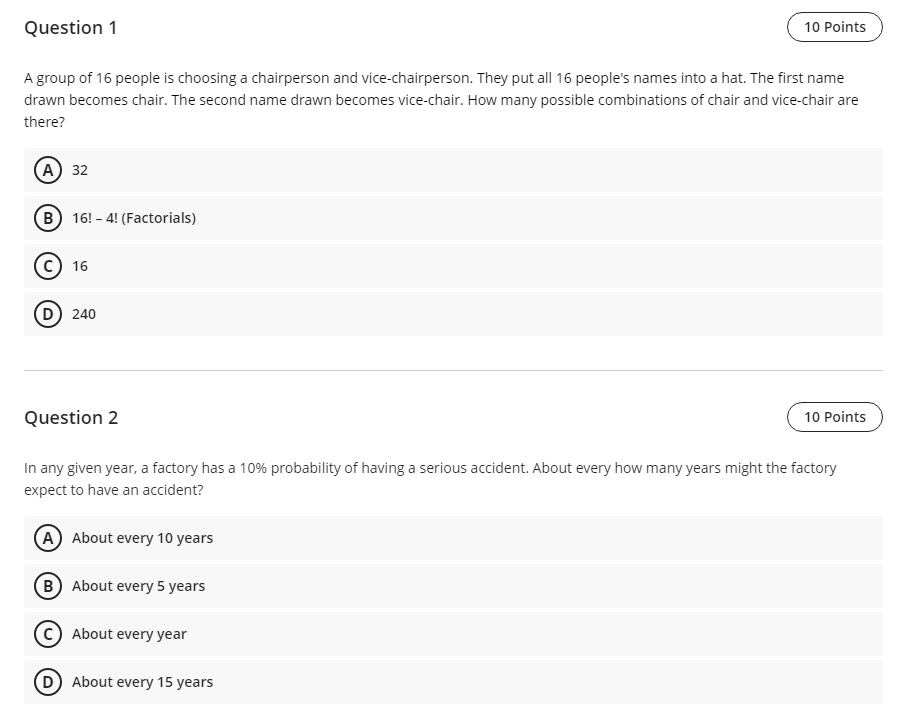898x717 pixels.
Task: Click circled letter C icon in Question 2
Action: [x=47, y=634]
